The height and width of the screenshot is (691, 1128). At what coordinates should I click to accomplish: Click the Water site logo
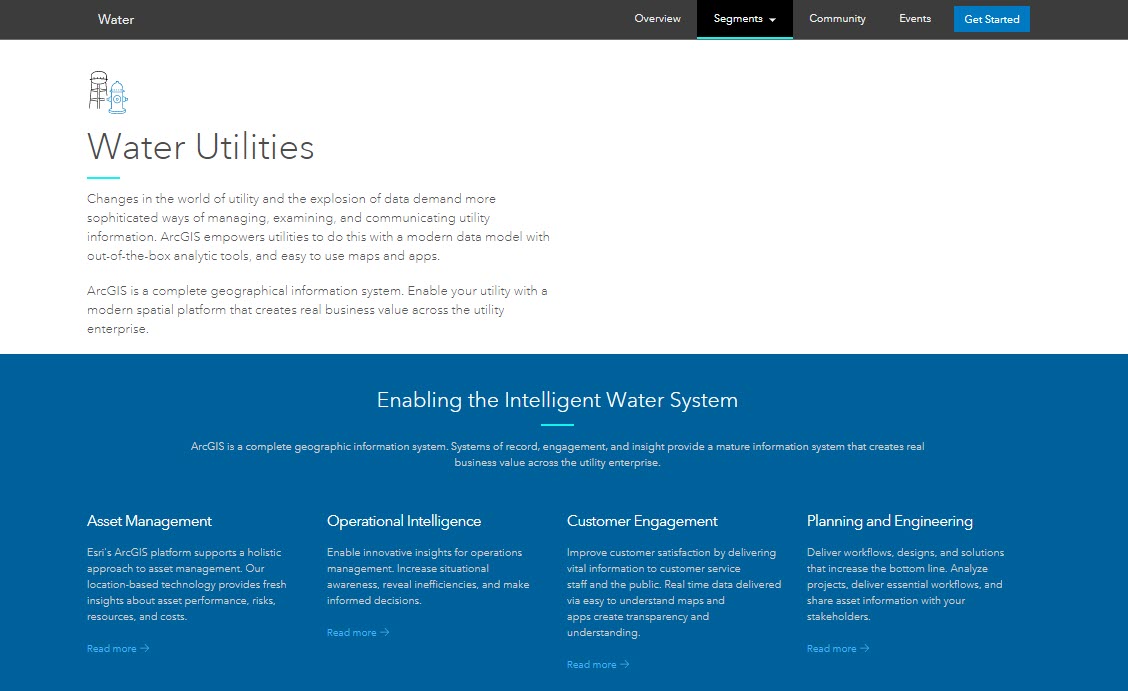pyautogui.click(x=116, y=19)
